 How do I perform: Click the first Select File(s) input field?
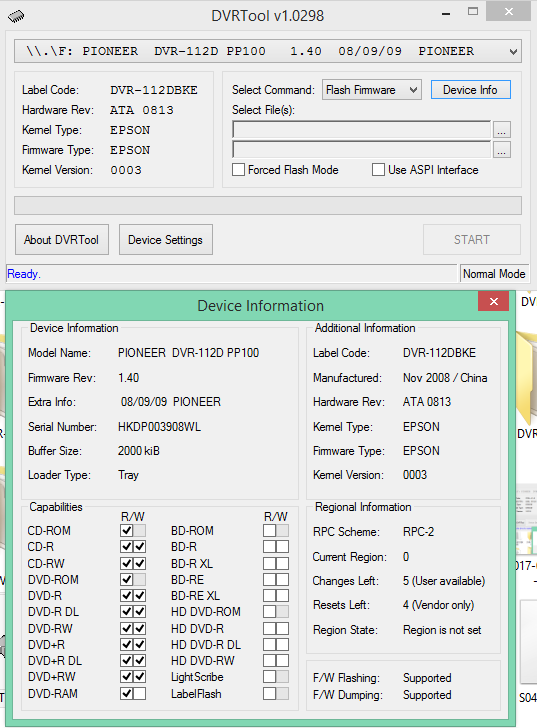pos(362,130)
